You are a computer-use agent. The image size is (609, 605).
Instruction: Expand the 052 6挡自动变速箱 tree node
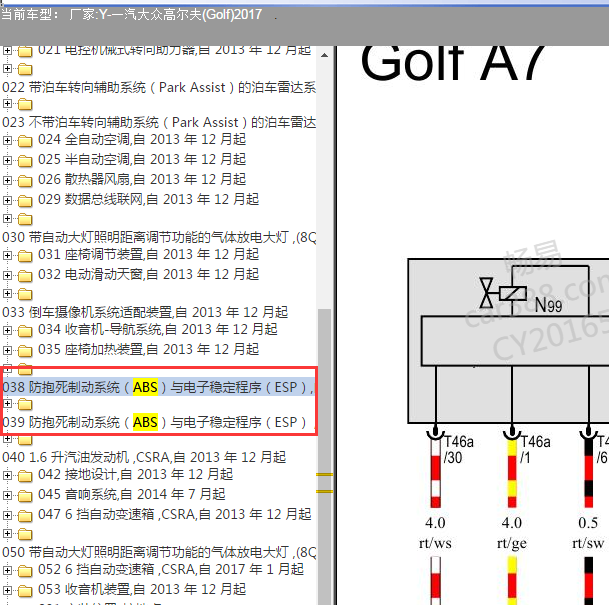click(7, 570)
